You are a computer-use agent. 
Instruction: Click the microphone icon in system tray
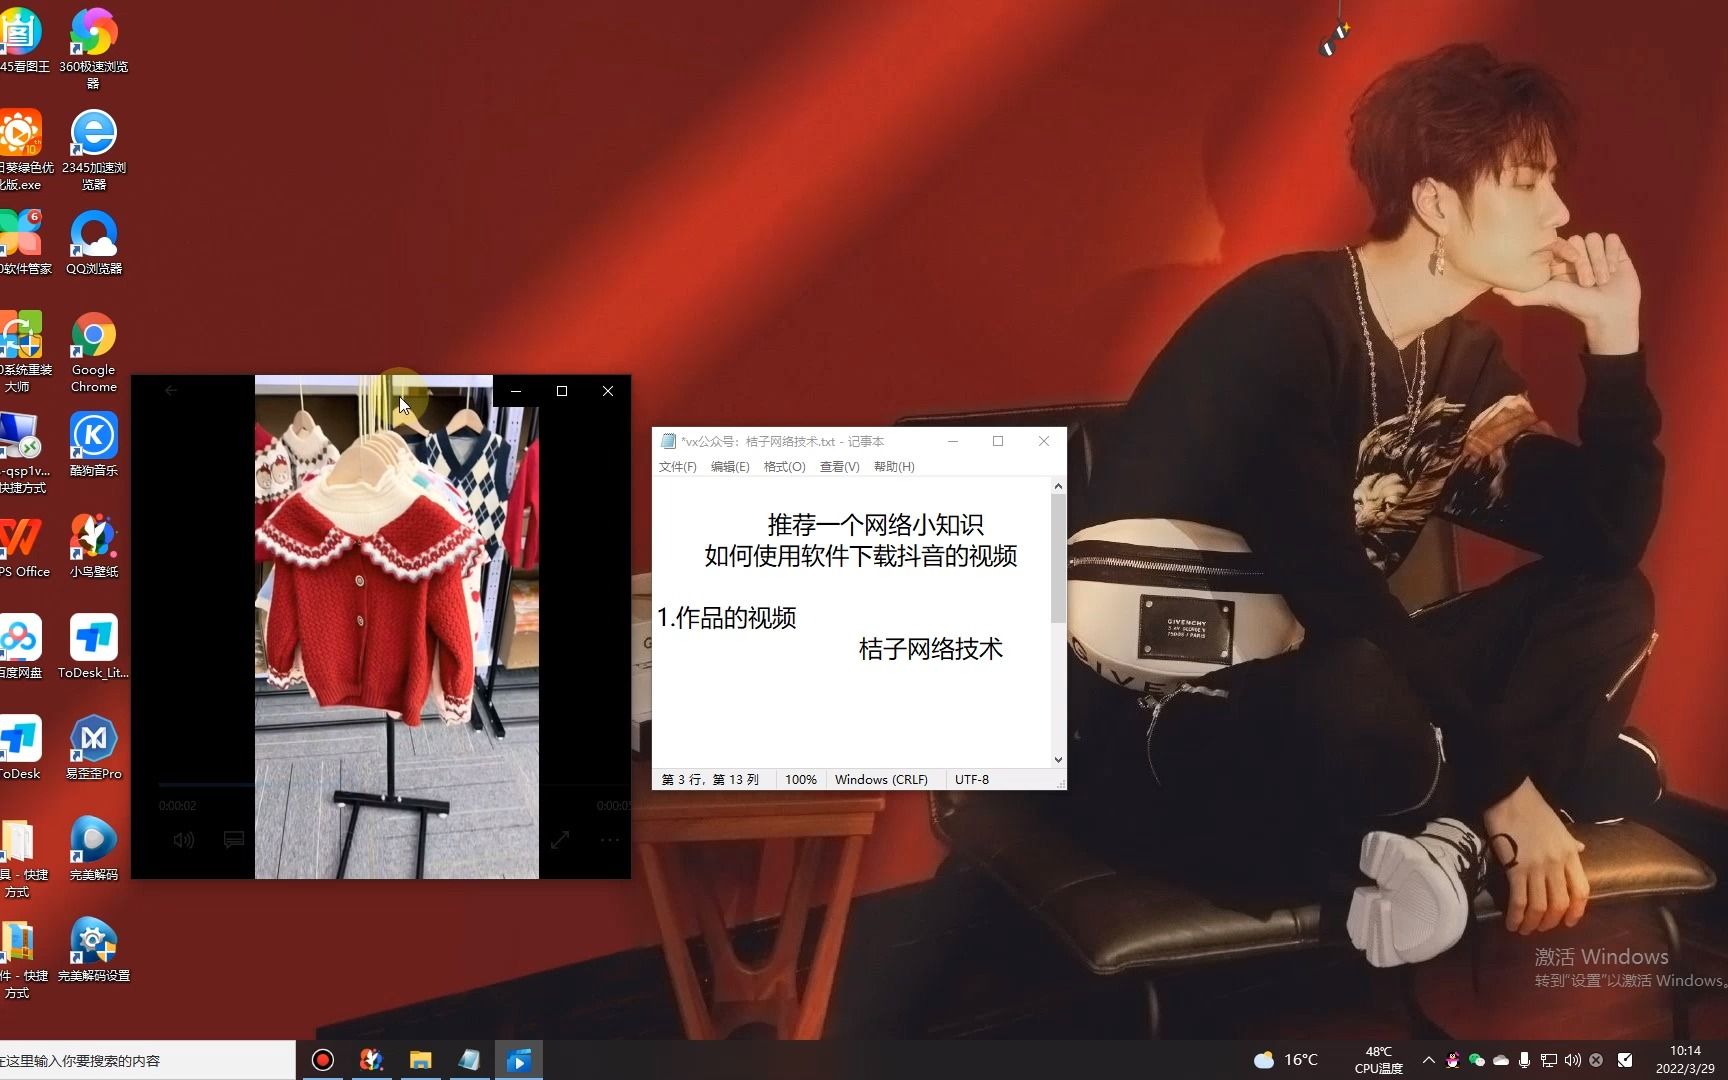(x=1524, y=1060)
